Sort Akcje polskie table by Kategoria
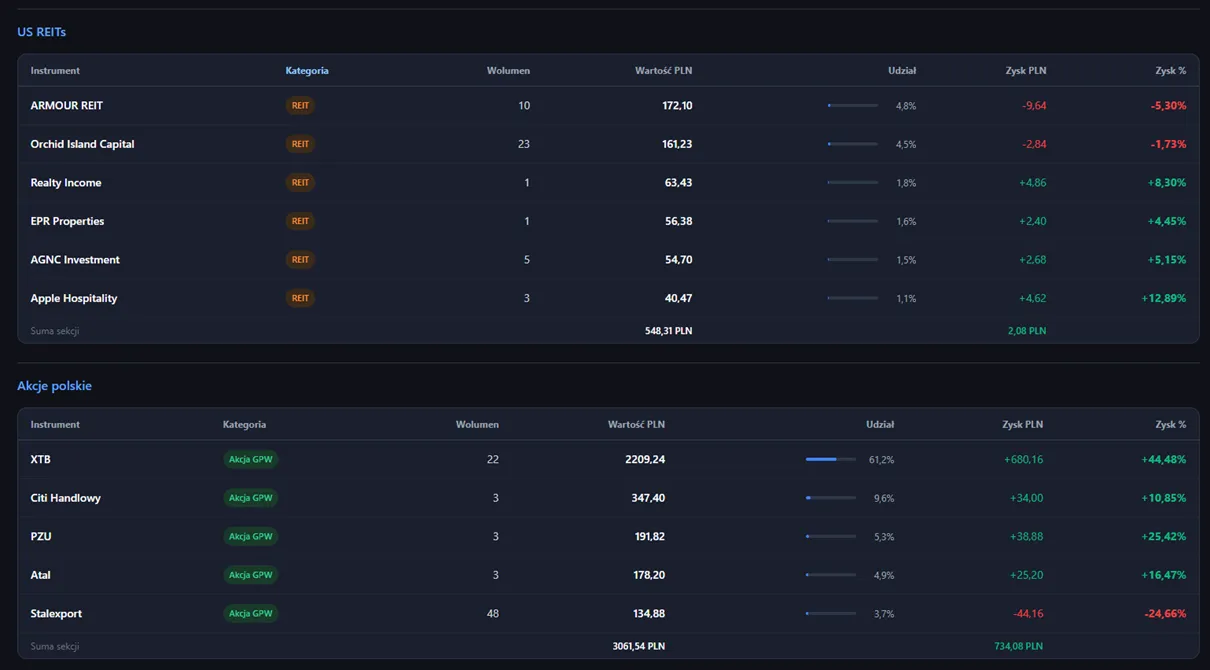Viewport: 1210px width, 670px height. point(244,425)
